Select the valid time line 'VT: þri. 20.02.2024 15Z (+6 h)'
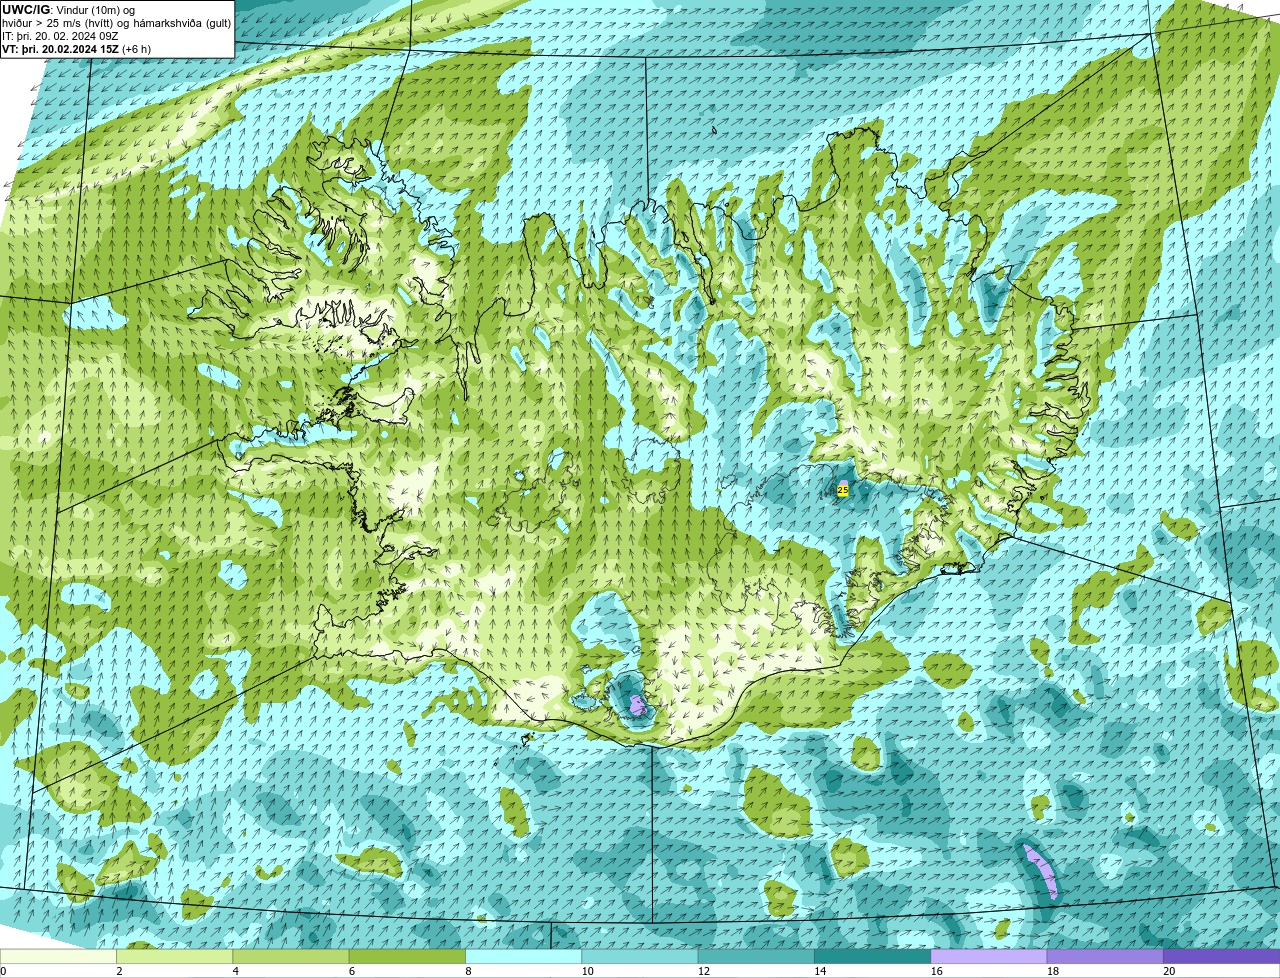The image size is (1280, 978). coord(77,48)
